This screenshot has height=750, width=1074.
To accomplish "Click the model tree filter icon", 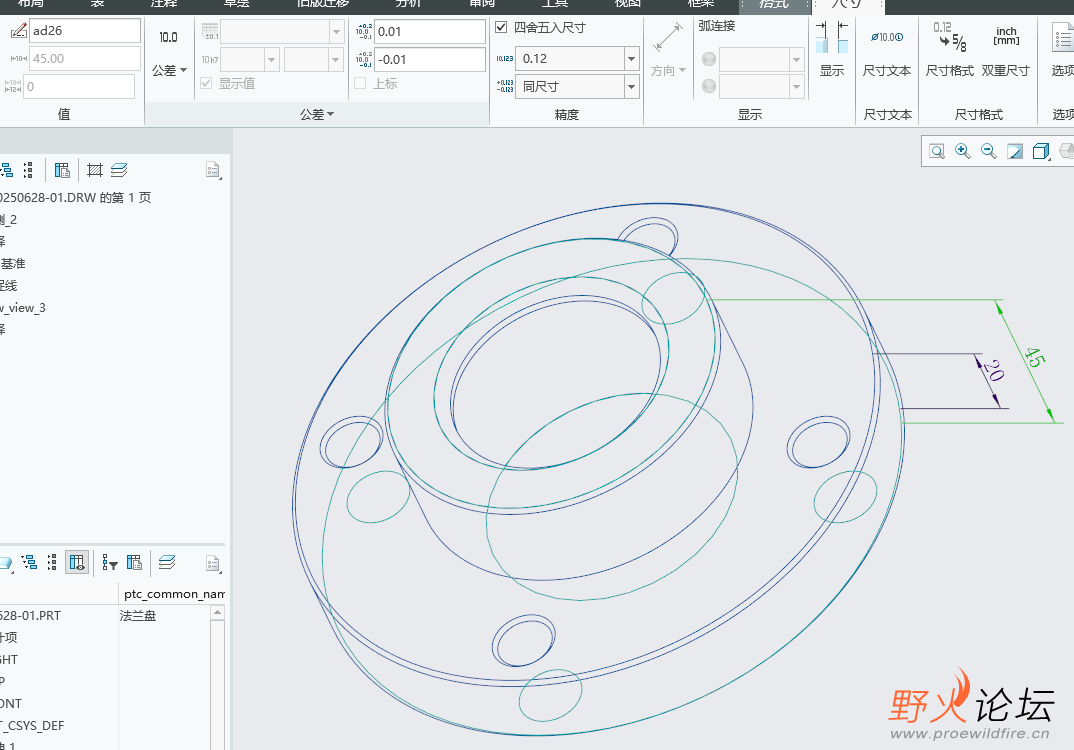I will point(110,563).
